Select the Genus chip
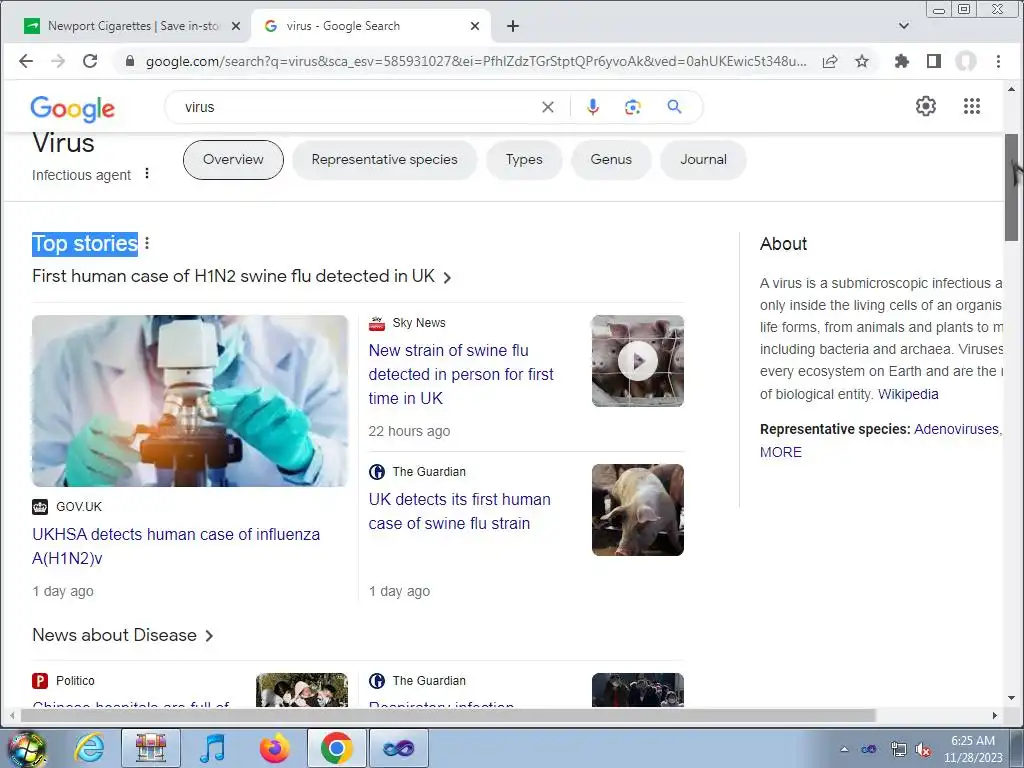1024x768 pixels. (611, 159)
